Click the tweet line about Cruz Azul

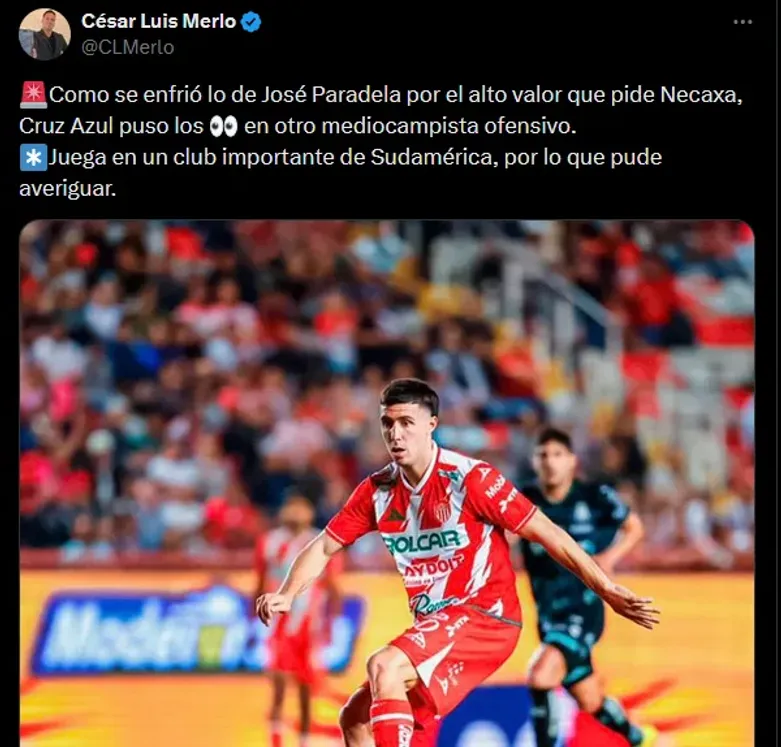tap(297, 126)
